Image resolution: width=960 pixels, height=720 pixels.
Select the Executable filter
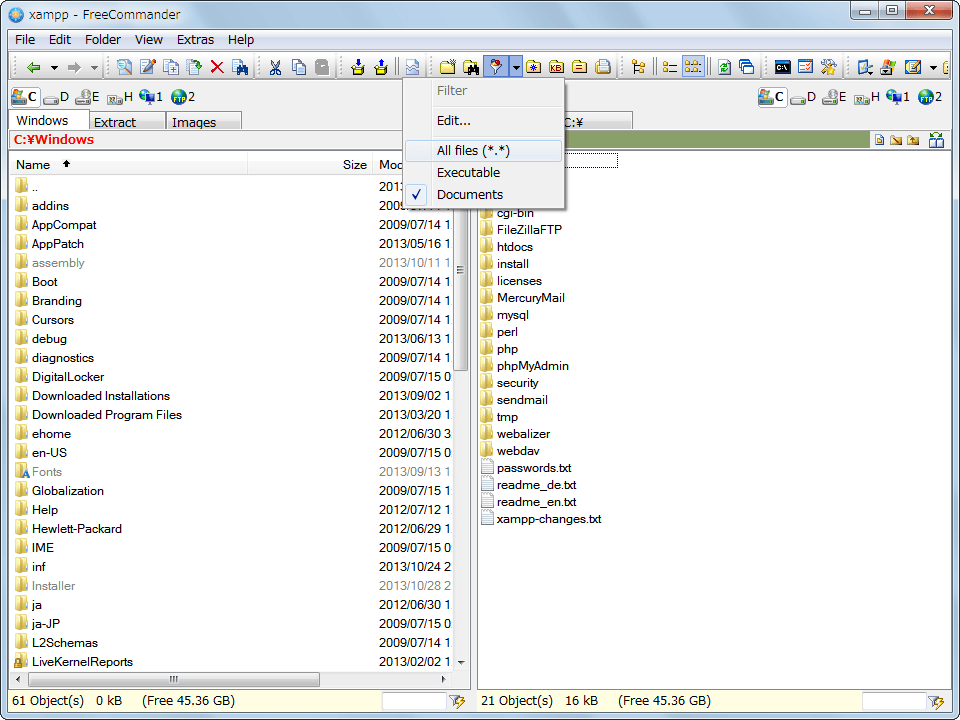coord(484,173)
